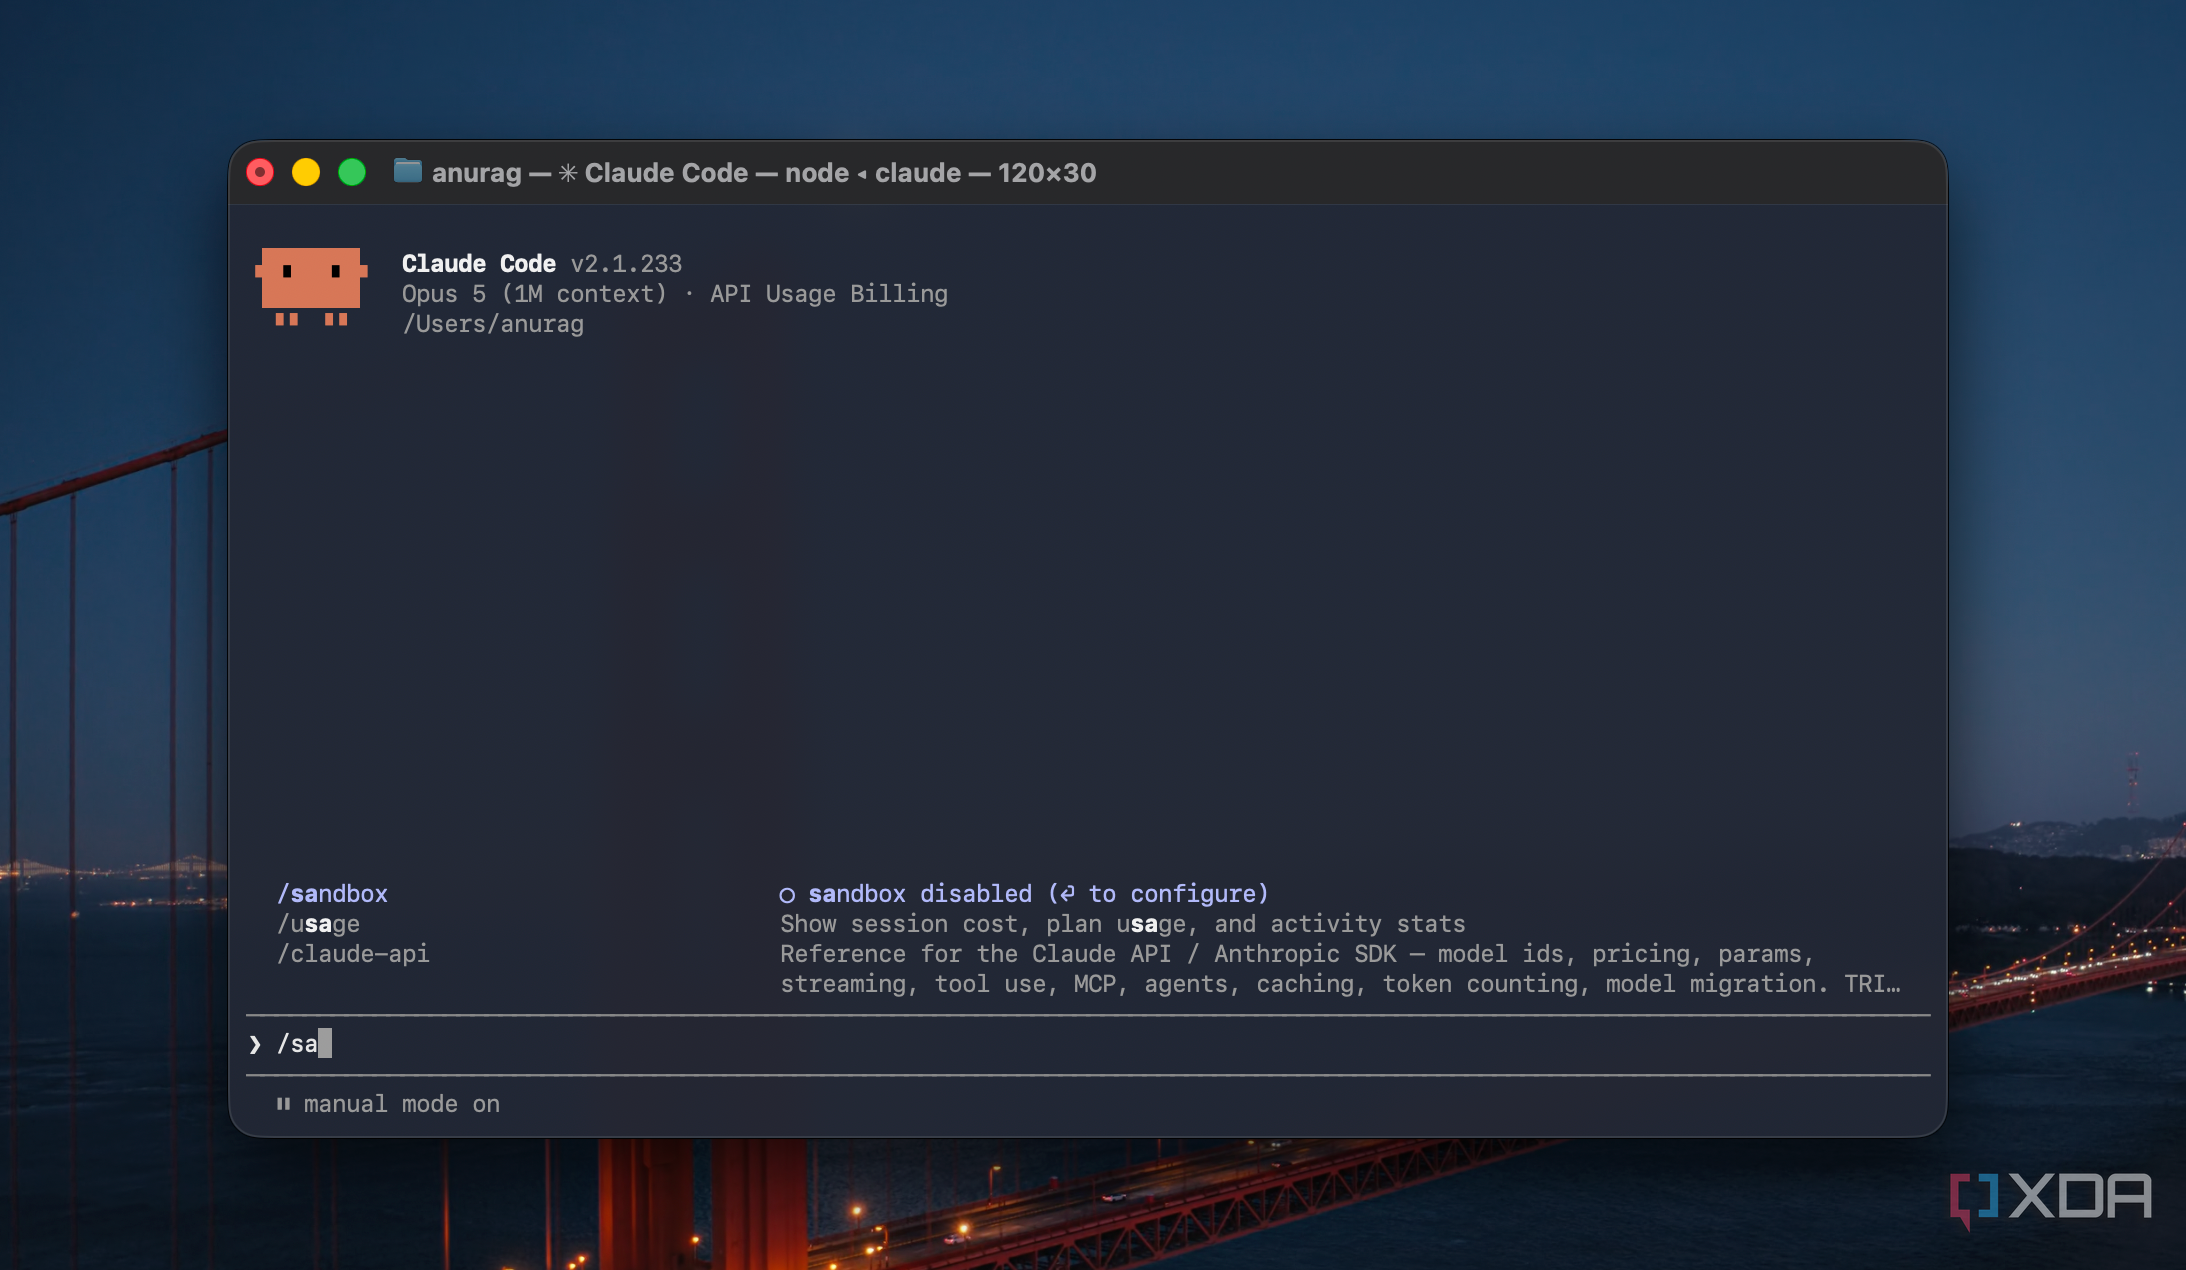The height and width of the screenshot is (1270, 2186).
Task: Close the terminal window with the red button
Action: coord(260,173)
